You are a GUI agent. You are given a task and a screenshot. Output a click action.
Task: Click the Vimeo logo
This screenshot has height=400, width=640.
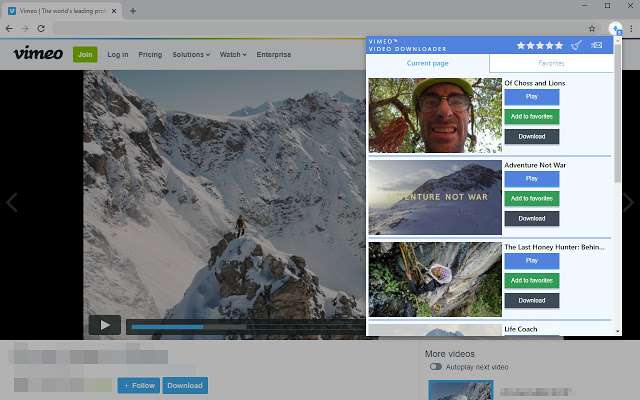coord(38,54)
